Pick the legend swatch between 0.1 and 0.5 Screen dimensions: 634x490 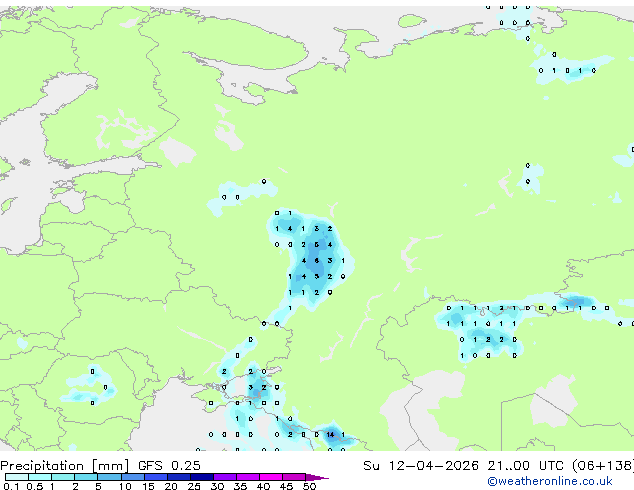click(17, 477)
